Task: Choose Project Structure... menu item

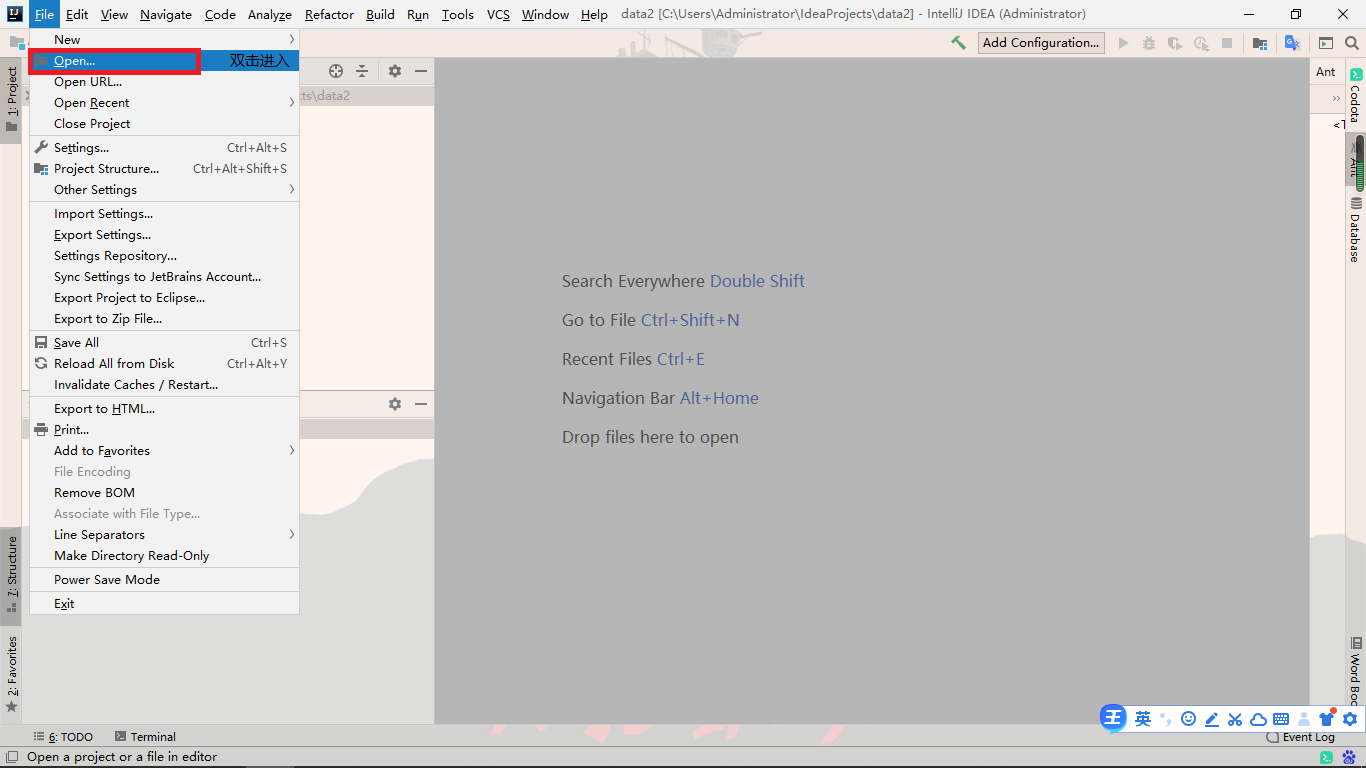Action: coord(164,169)
